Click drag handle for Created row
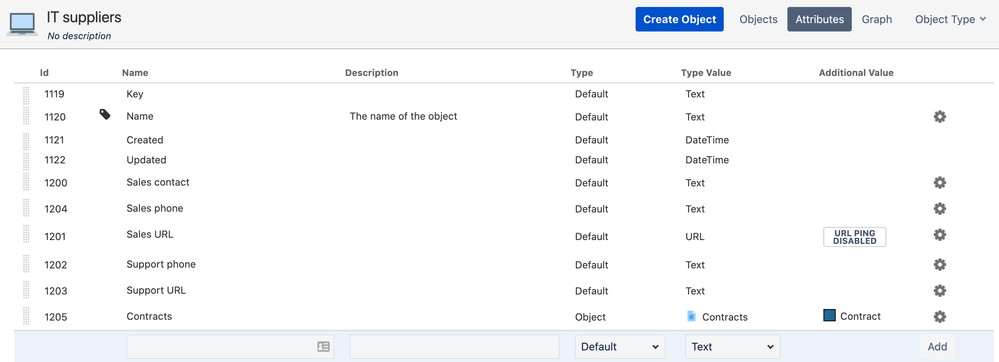Screen dimensions: 999x362 pyautogui.click(x=26, y=141)
